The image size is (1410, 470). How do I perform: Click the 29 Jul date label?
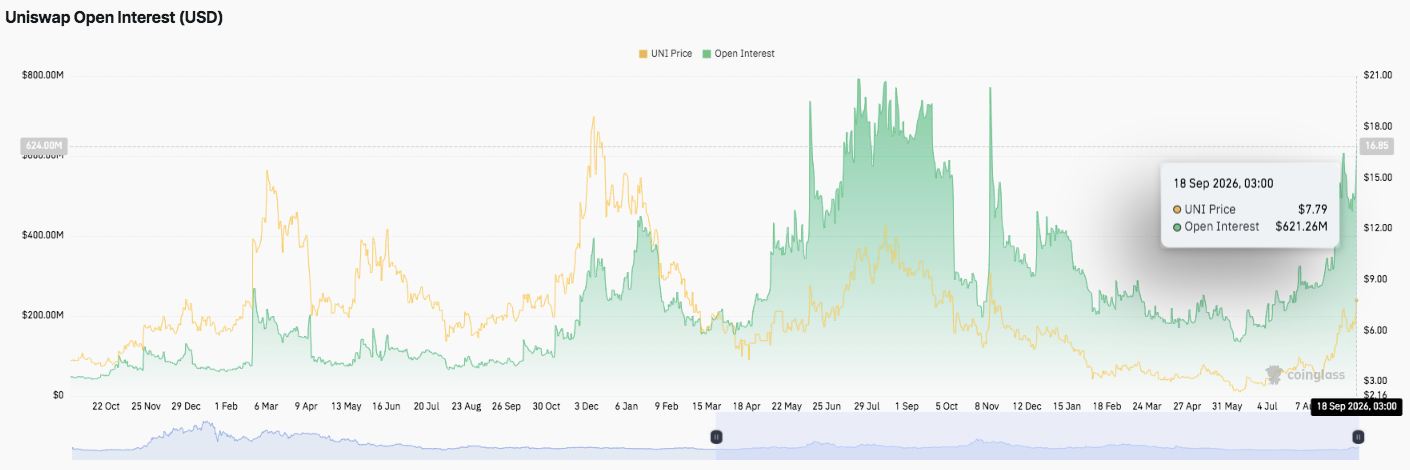(867, 407)
